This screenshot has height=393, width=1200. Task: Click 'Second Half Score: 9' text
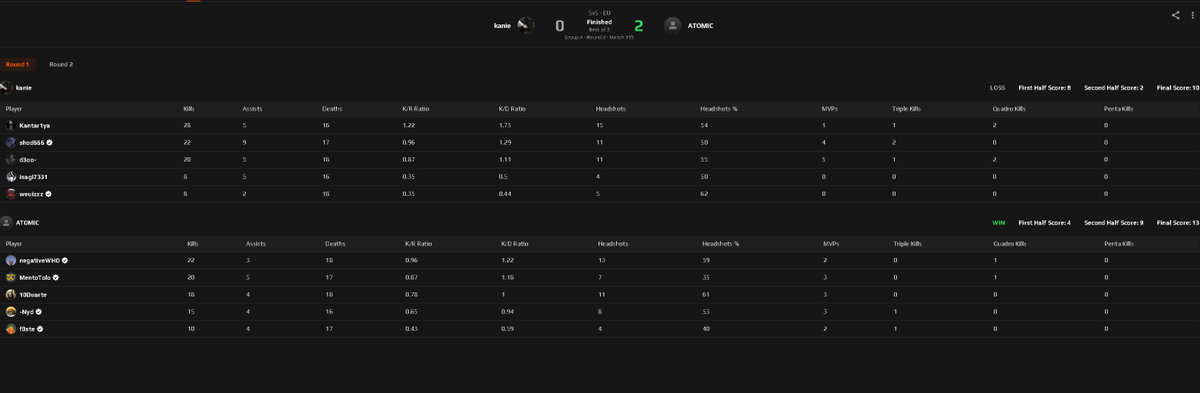1113,222
